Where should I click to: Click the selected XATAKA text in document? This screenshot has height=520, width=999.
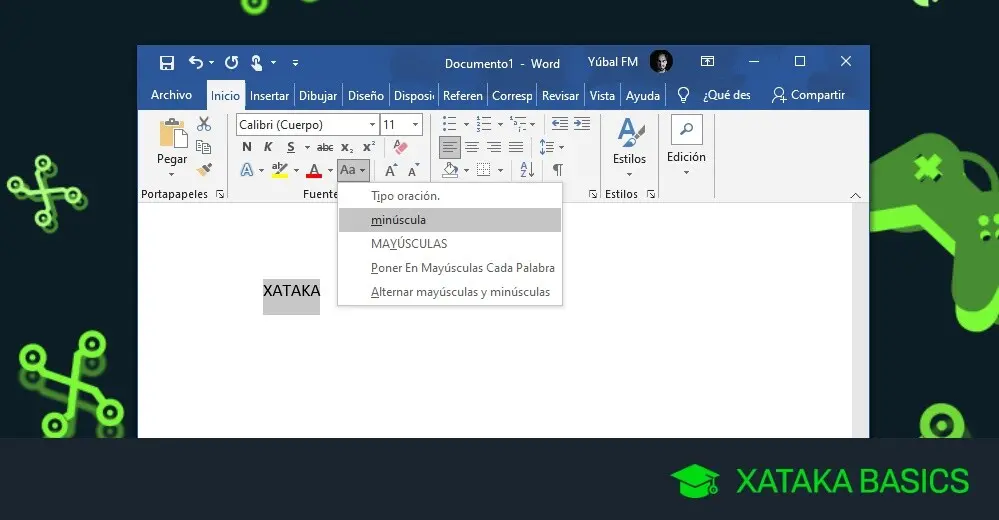coord(291,291)
